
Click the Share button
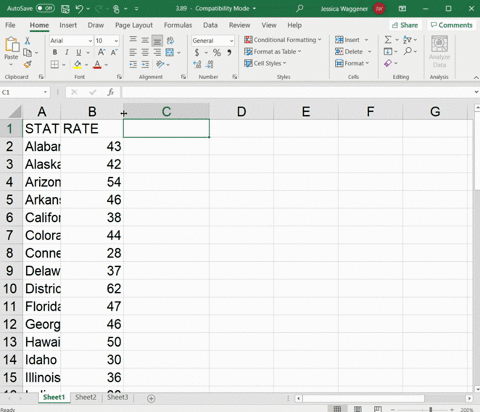click(405, 25)
